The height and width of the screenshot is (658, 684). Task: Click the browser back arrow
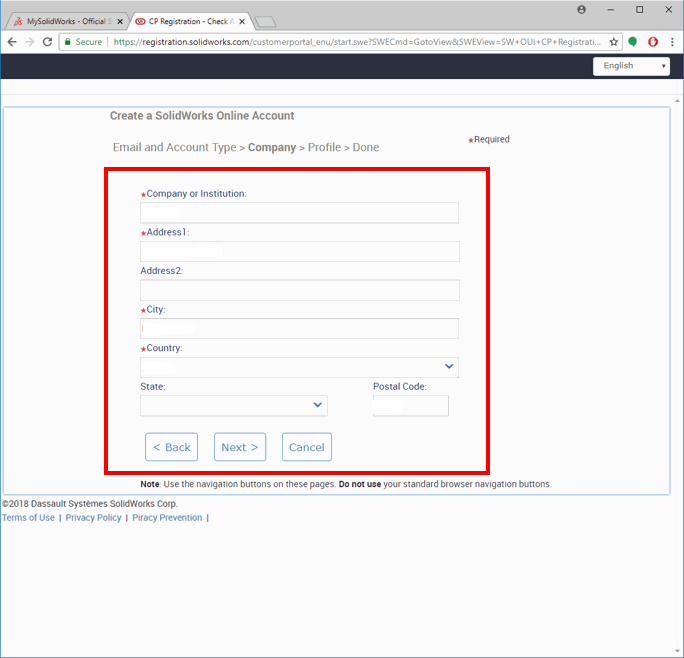point(12,42)
